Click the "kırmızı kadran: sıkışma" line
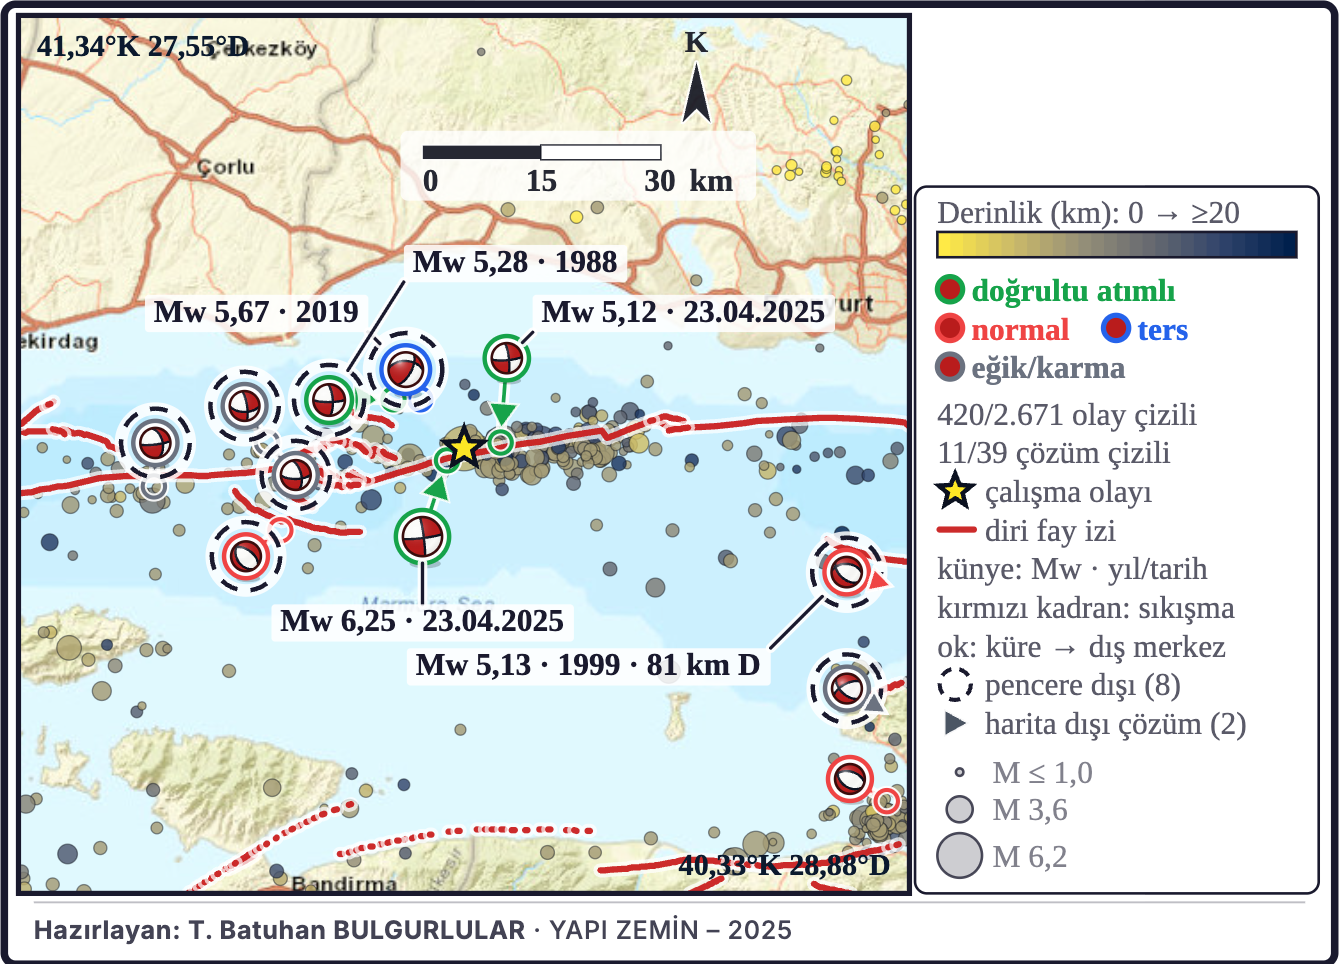Screen dimensions: 1340x964 pyautogui.click(x=1086, y=608)
